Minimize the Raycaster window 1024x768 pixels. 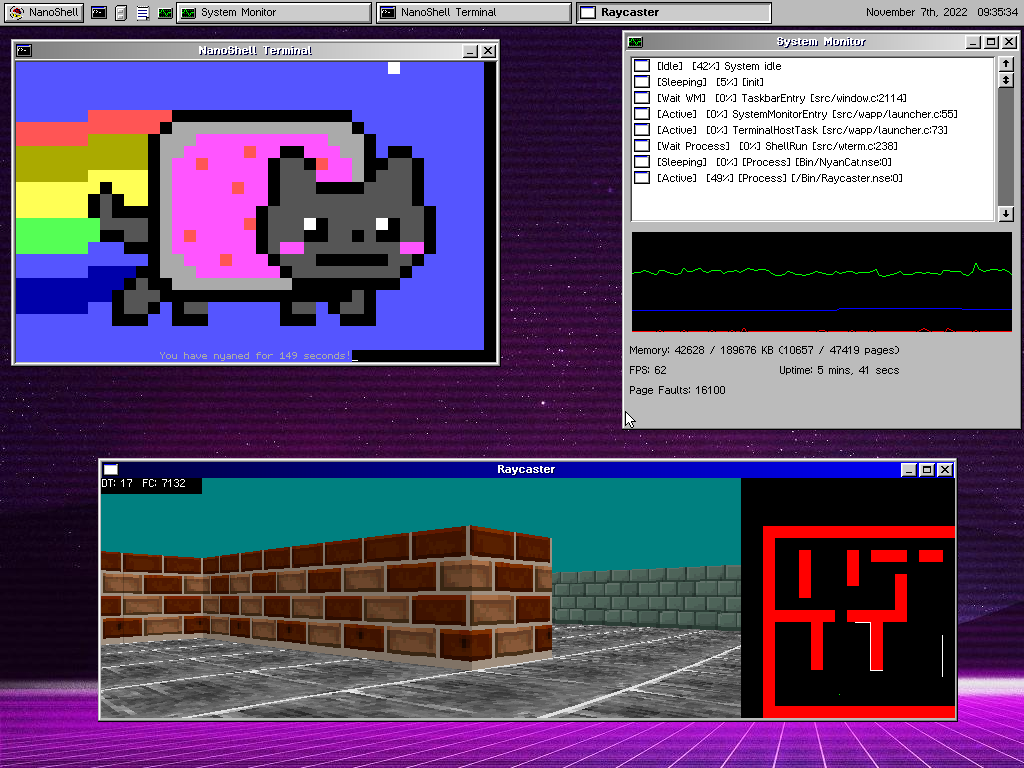pos(908,470)
